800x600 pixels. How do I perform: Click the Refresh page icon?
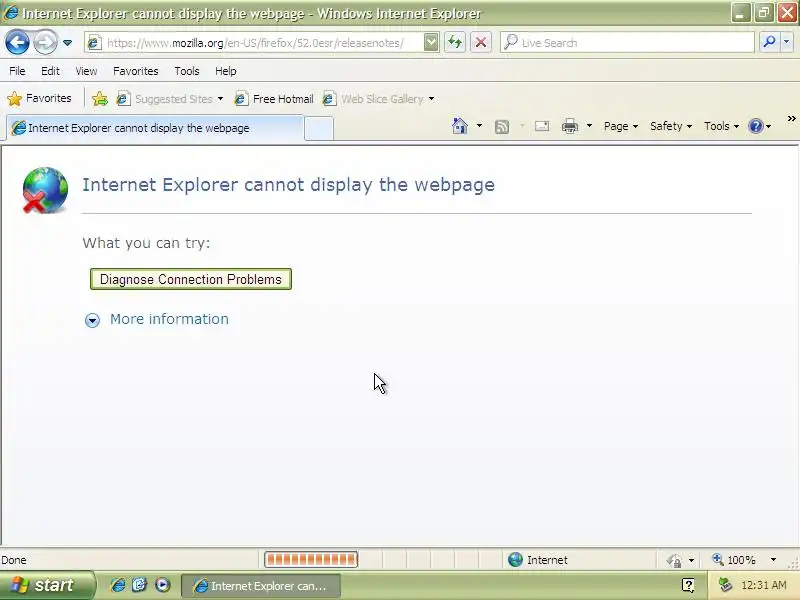pyautogui.click(x=455, y=42)
